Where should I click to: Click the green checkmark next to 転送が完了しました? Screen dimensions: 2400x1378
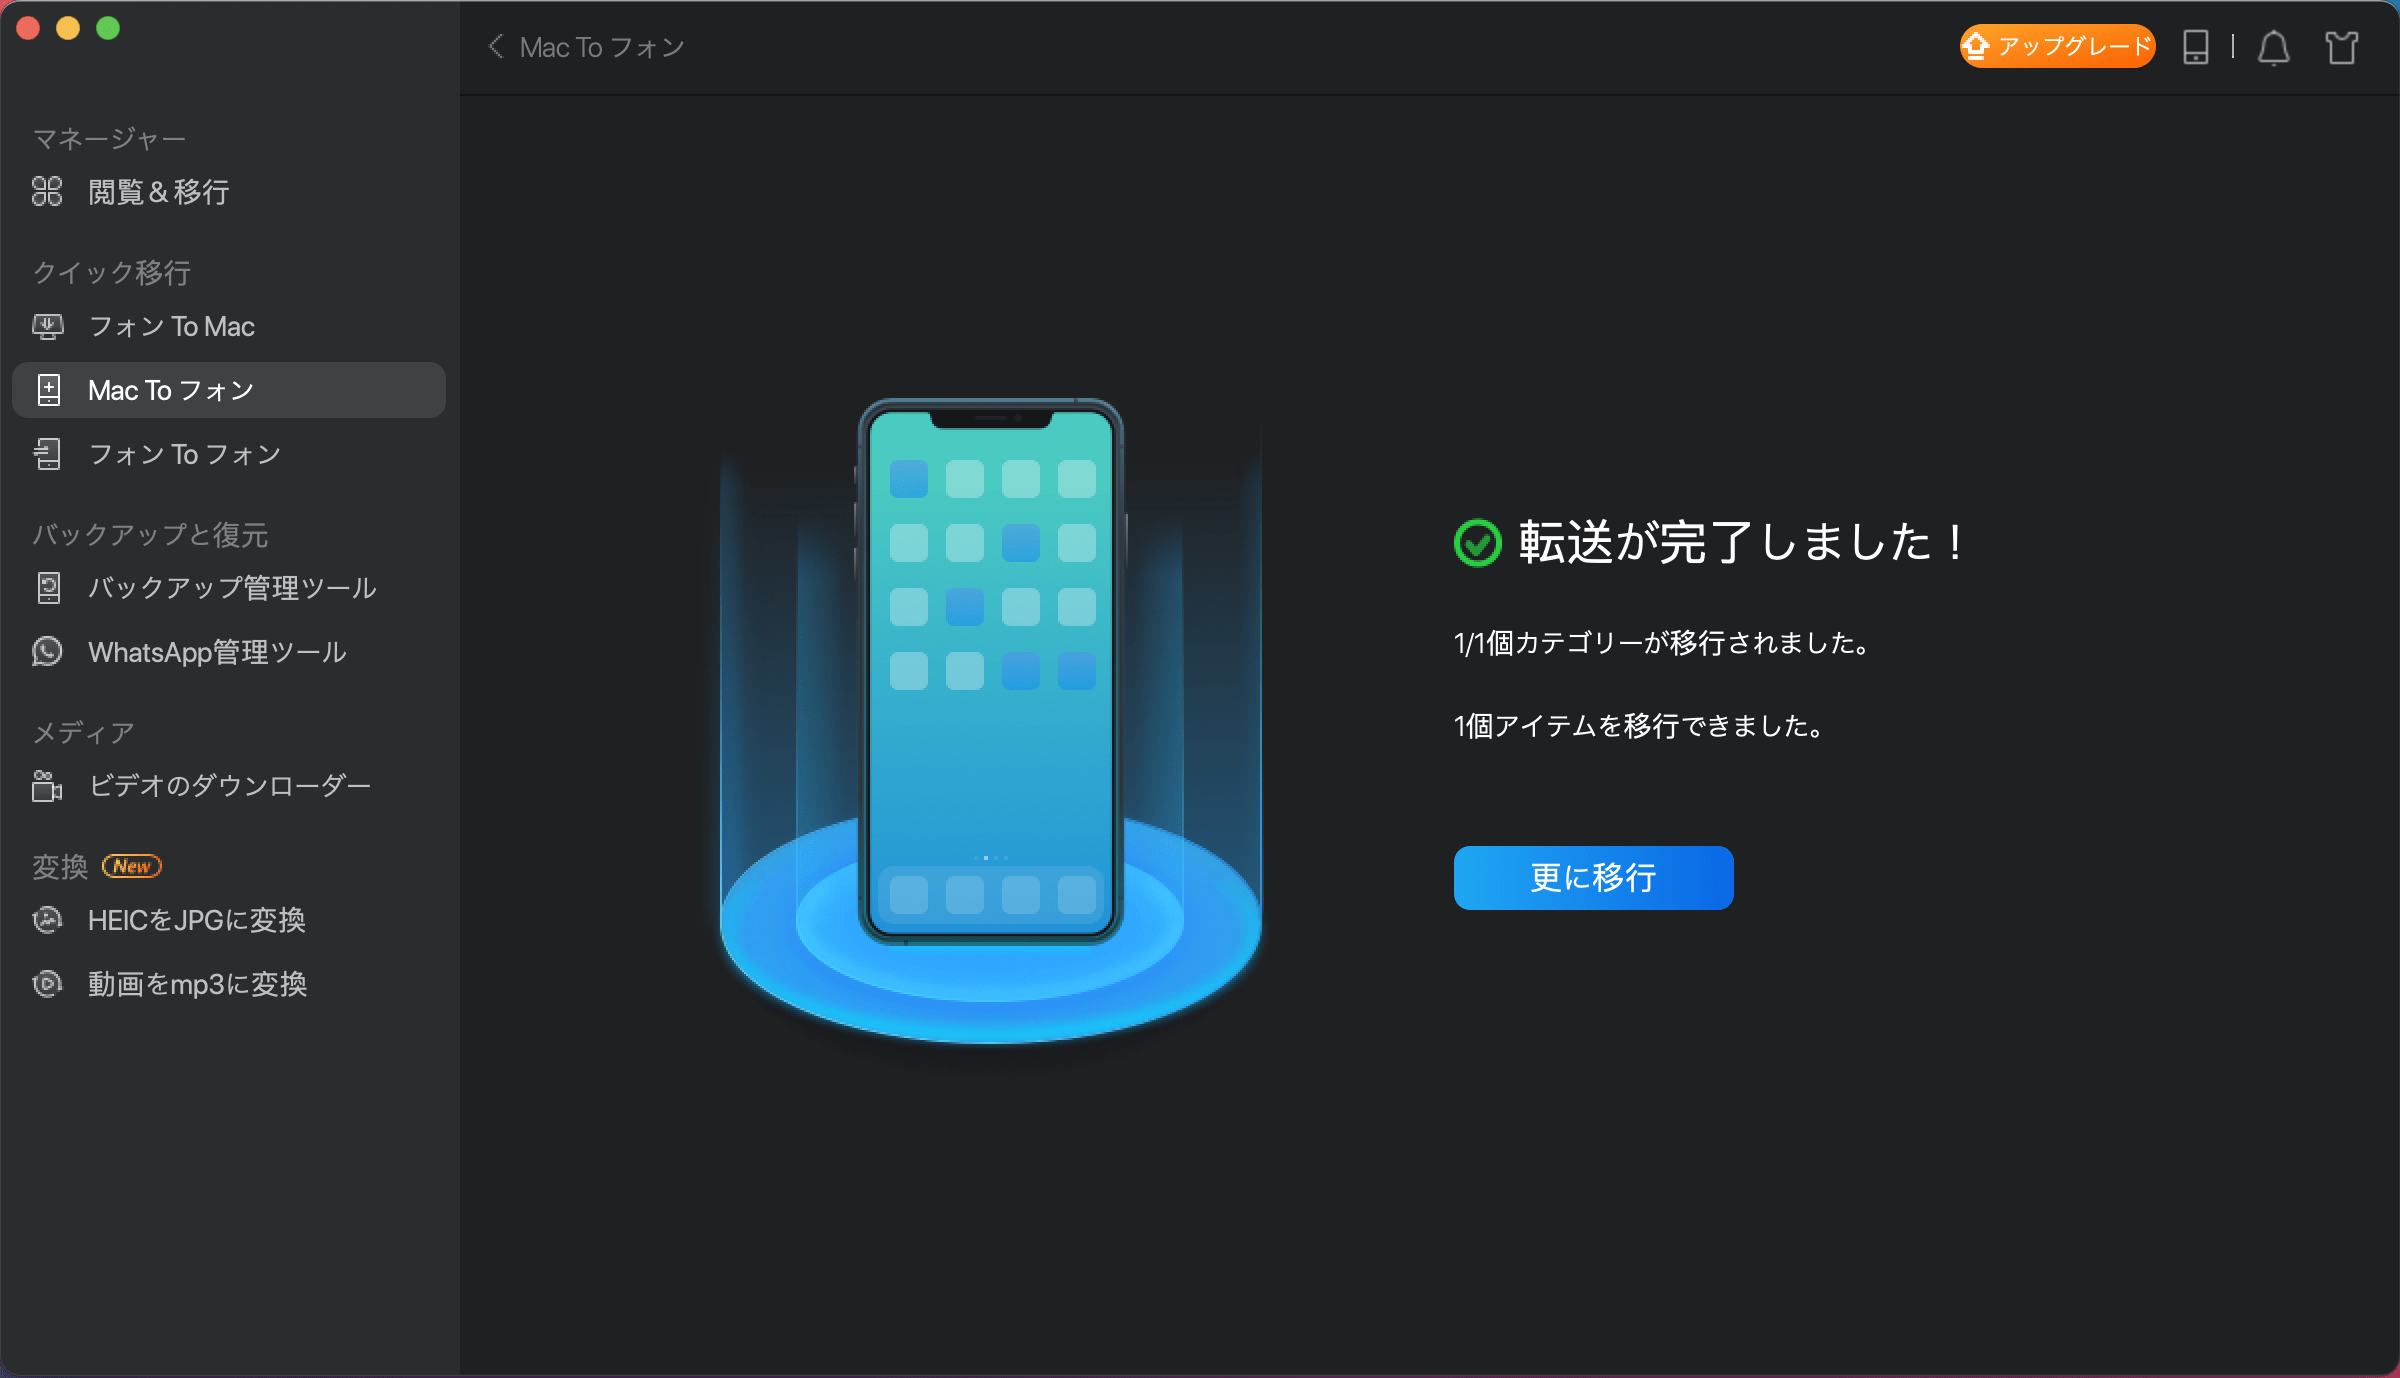(x=1476, y=543)
